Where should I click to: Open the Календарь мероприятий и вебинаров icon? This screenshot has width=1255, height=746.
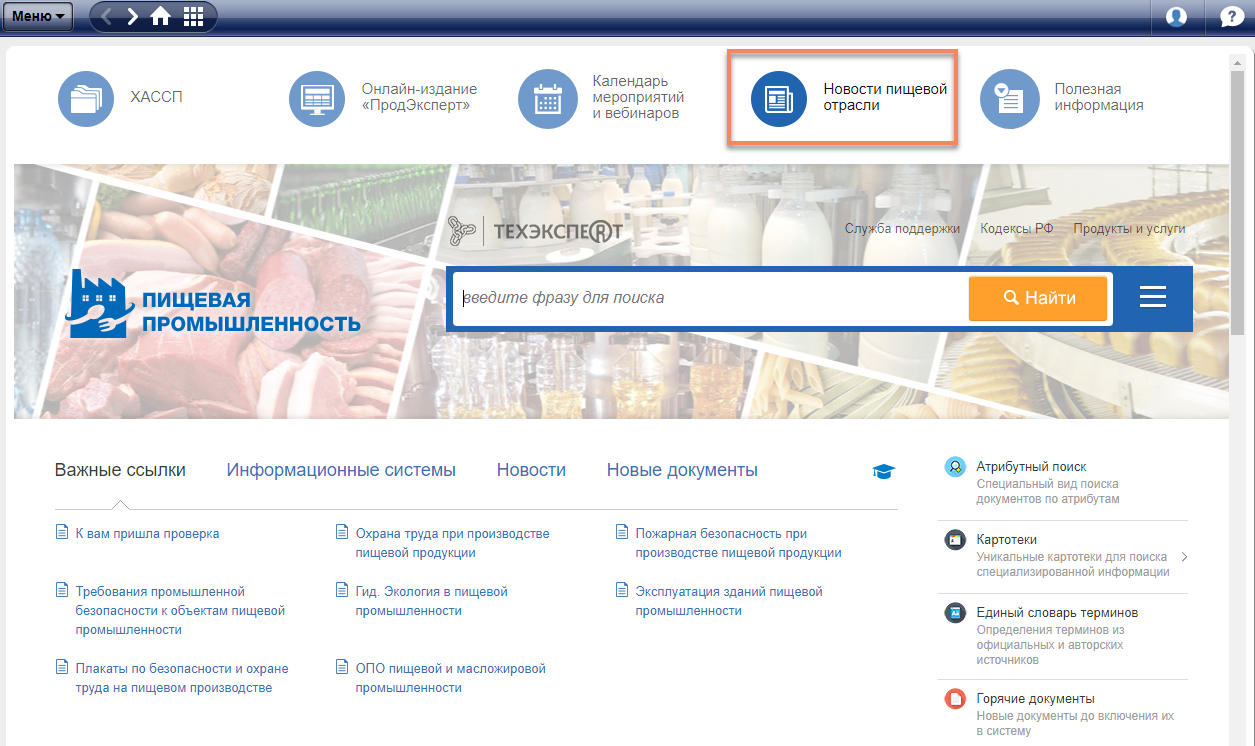coord(547,98)
